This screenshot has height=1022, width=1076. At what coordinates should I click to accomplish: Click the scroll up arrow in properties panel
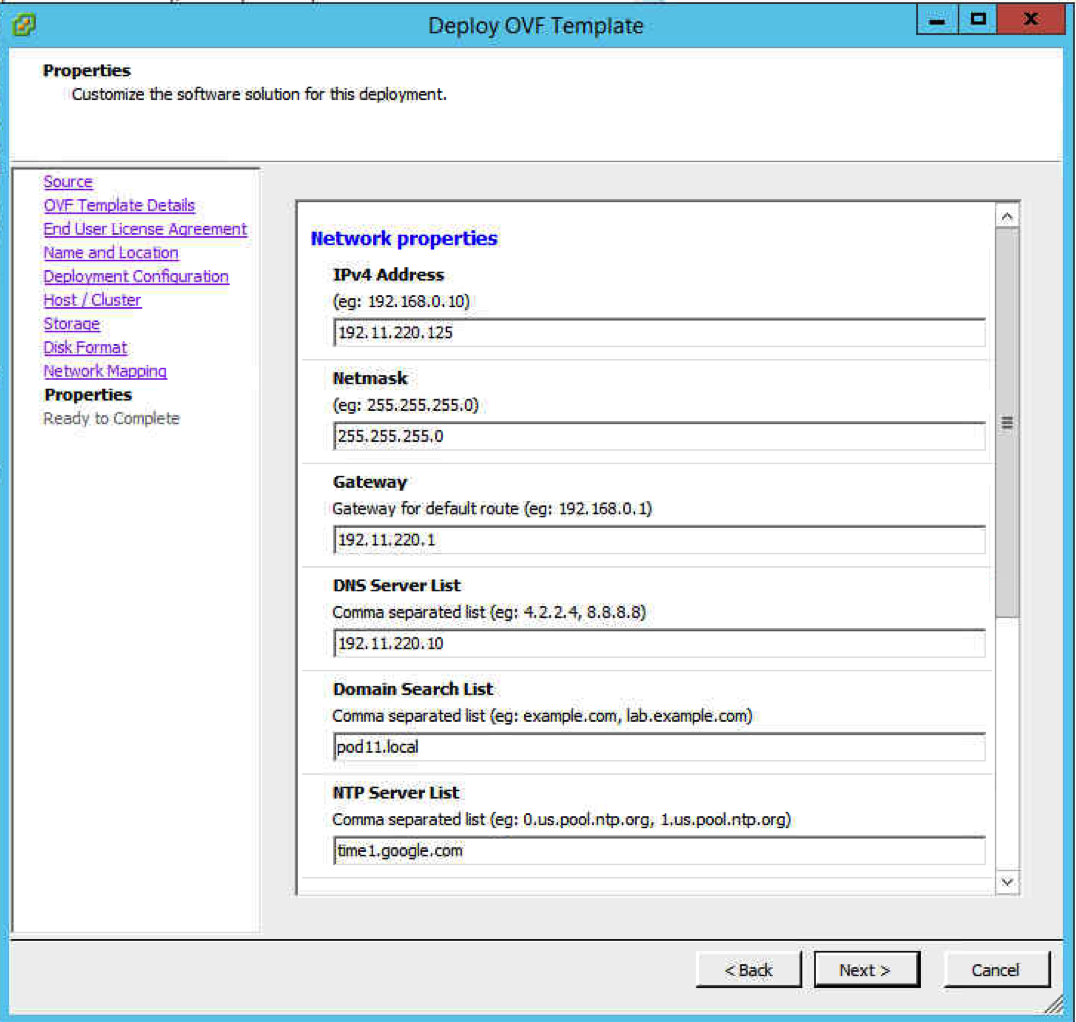click(x=1007, y=216)
